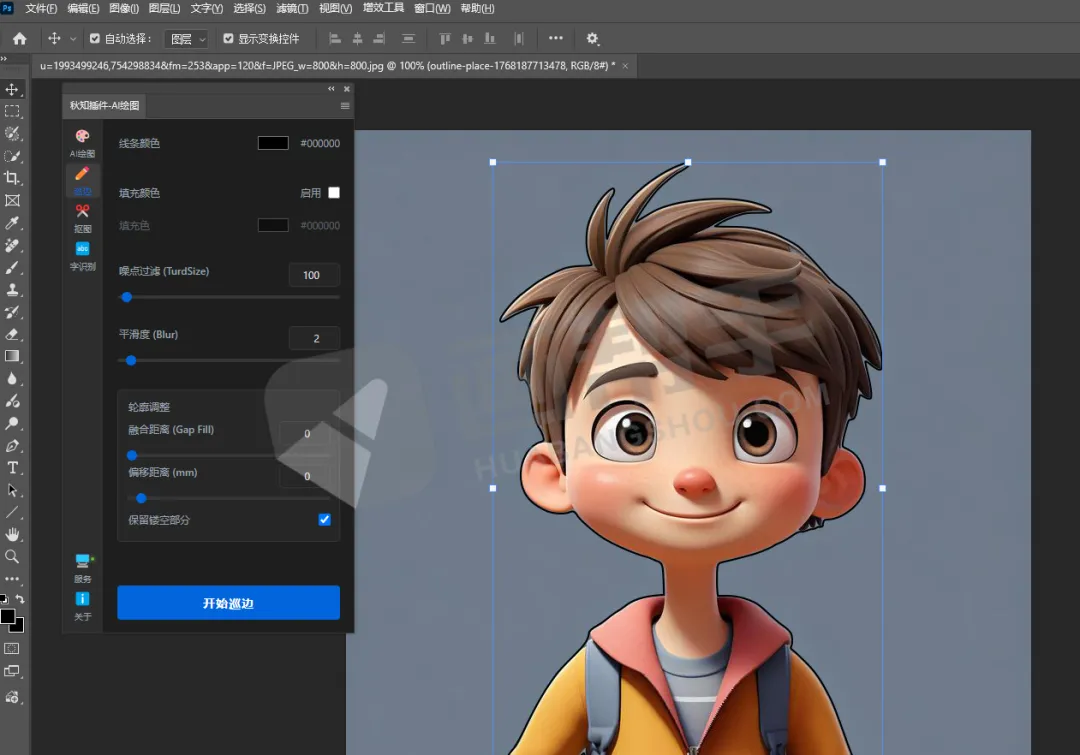This screenshot has height=755, width=1080.
Task: Select the Zoom magnifier tool
Action: coord(12,557)
